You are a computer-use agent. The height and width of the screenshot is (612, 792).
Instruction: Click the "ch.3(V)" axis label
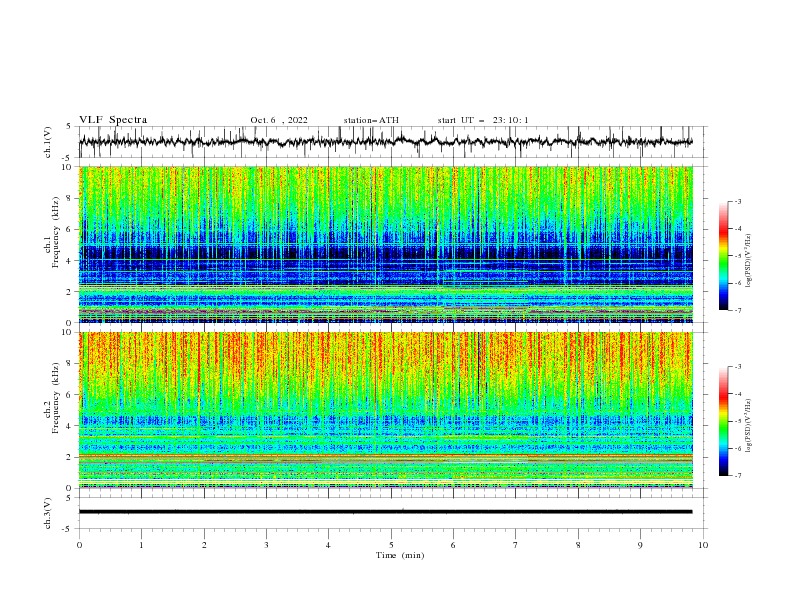pyautogui.click(x=48, y=513)
